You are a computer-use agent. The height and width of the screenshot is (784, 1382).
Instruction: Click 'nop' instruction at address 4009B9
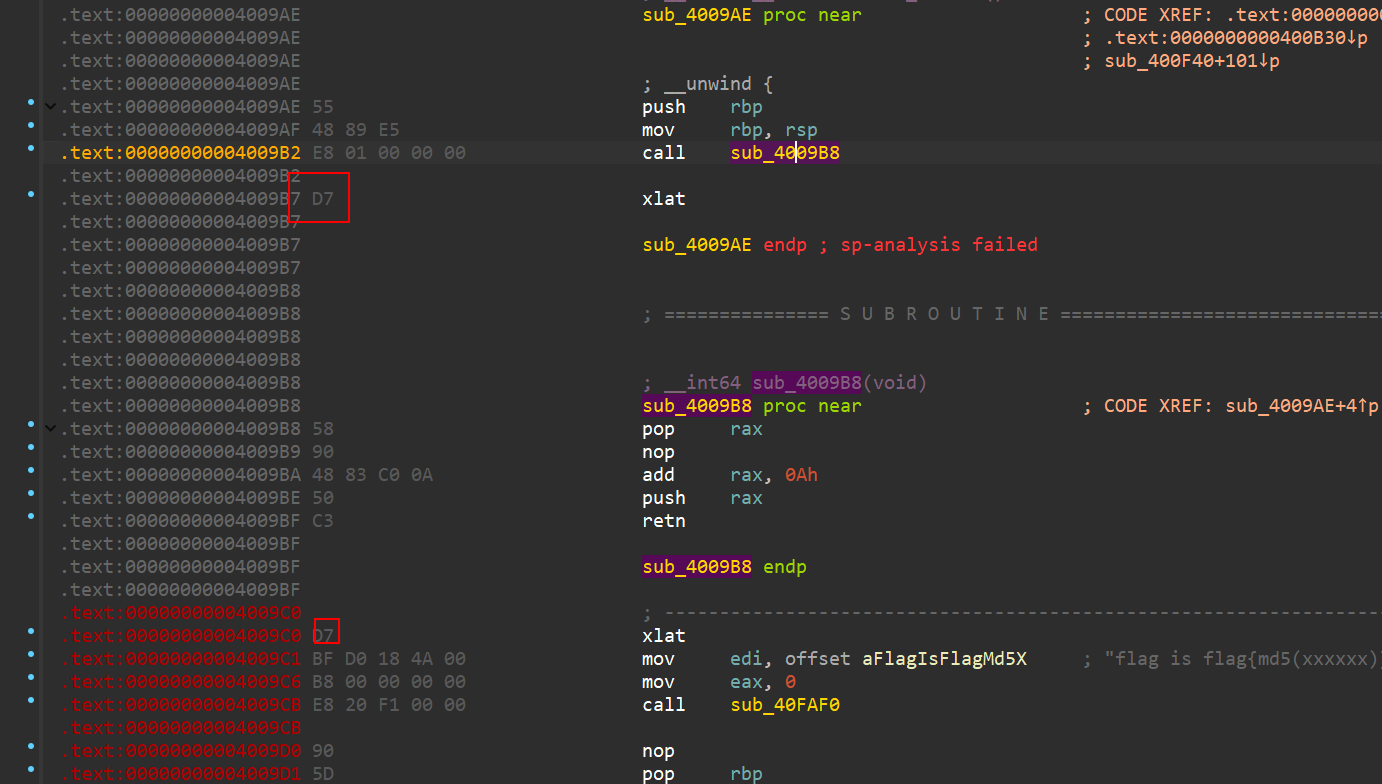tap(658, 452)
